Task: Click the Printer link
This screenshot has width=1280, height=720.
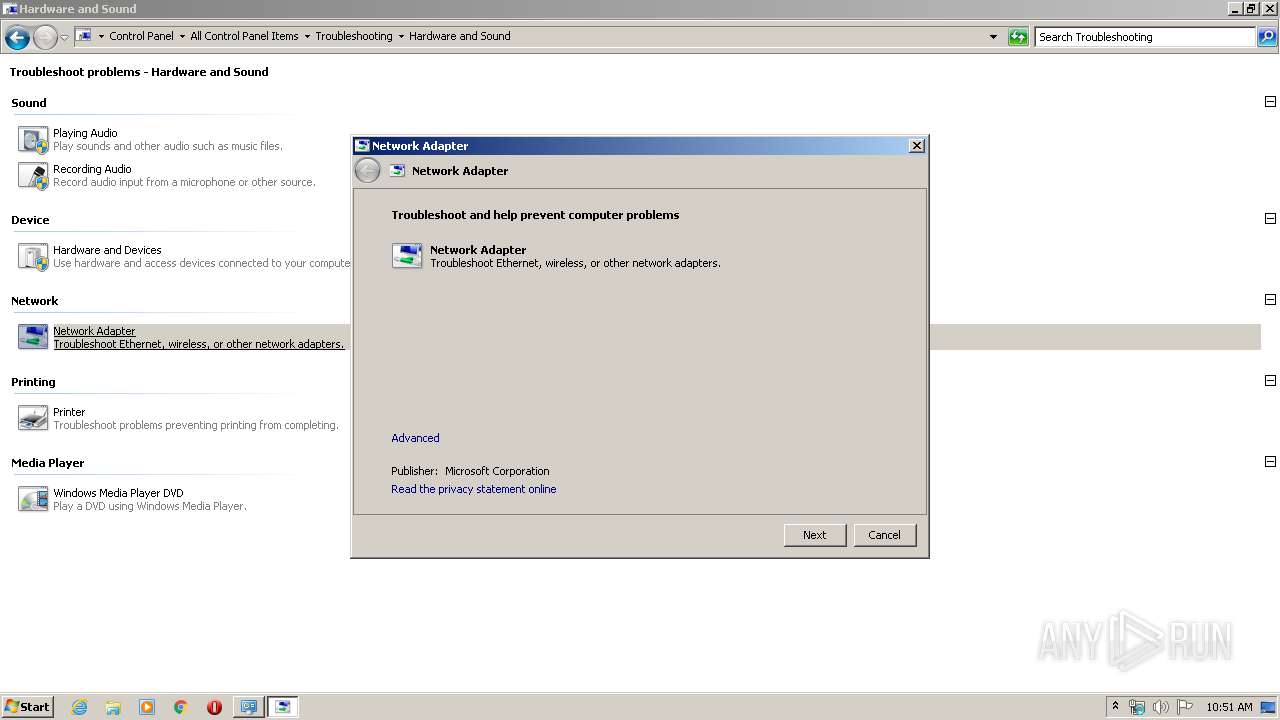Action: click(x=69, y=412)
